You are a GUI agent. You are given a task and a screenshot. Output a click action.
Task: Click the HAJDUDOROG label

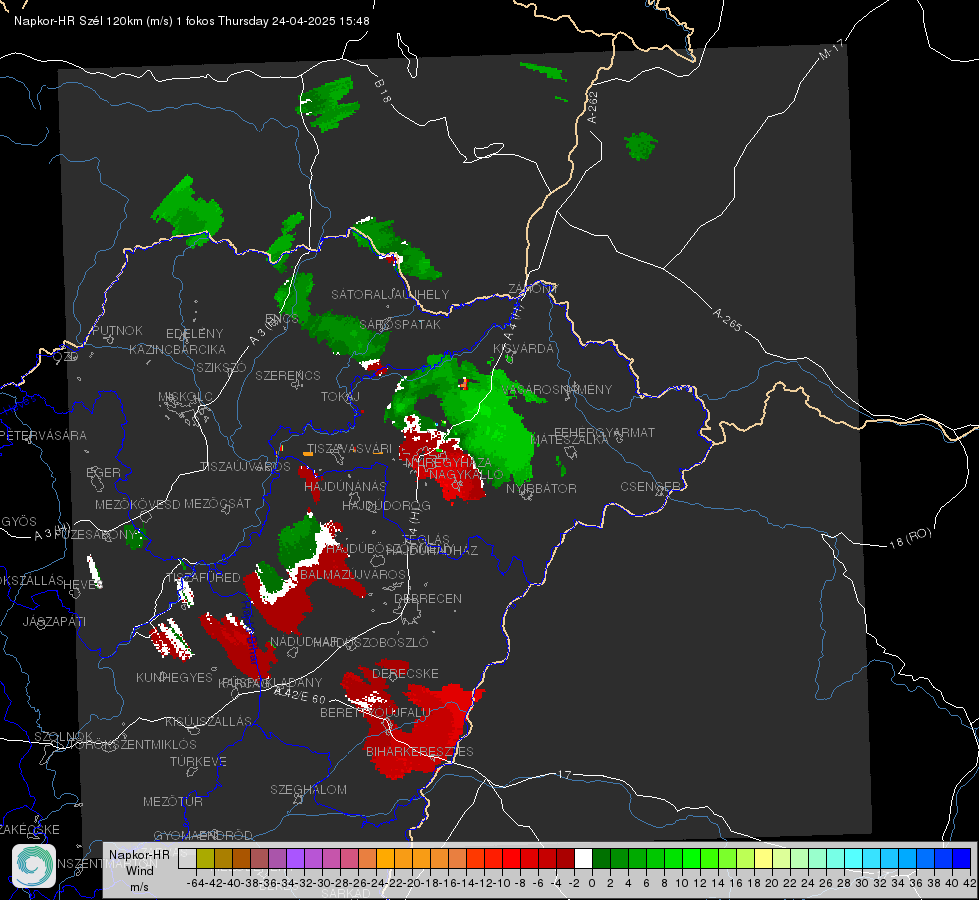click(x=386, y=505)
